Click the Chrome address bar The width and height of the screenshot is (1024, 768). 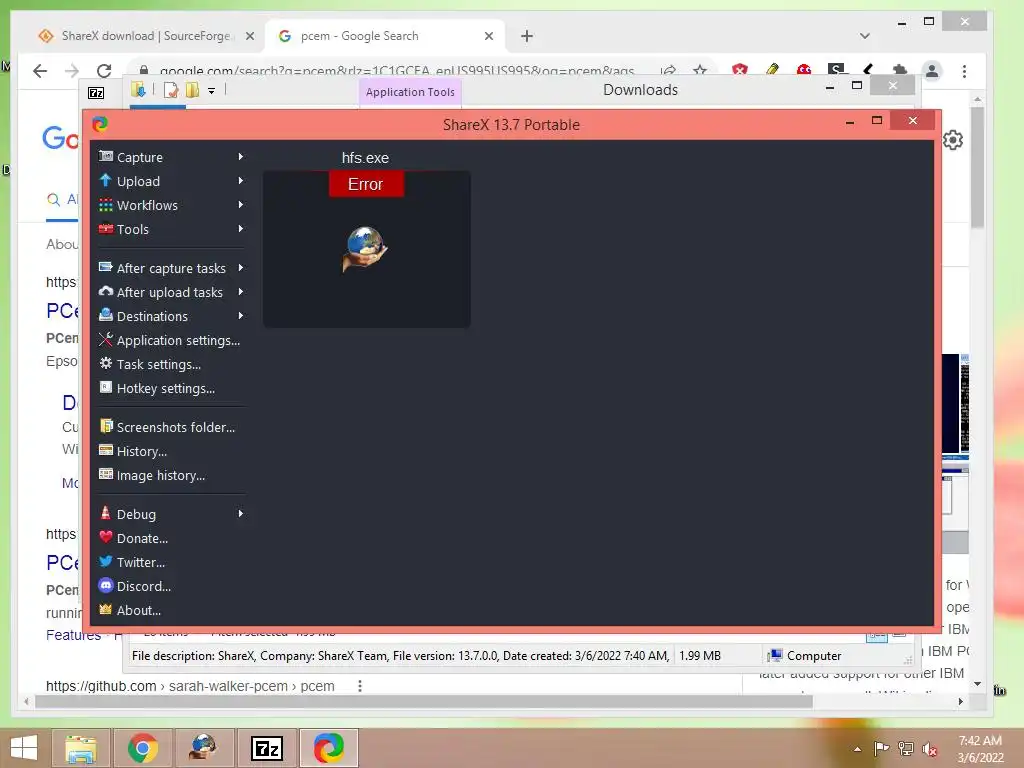point(397,71)
